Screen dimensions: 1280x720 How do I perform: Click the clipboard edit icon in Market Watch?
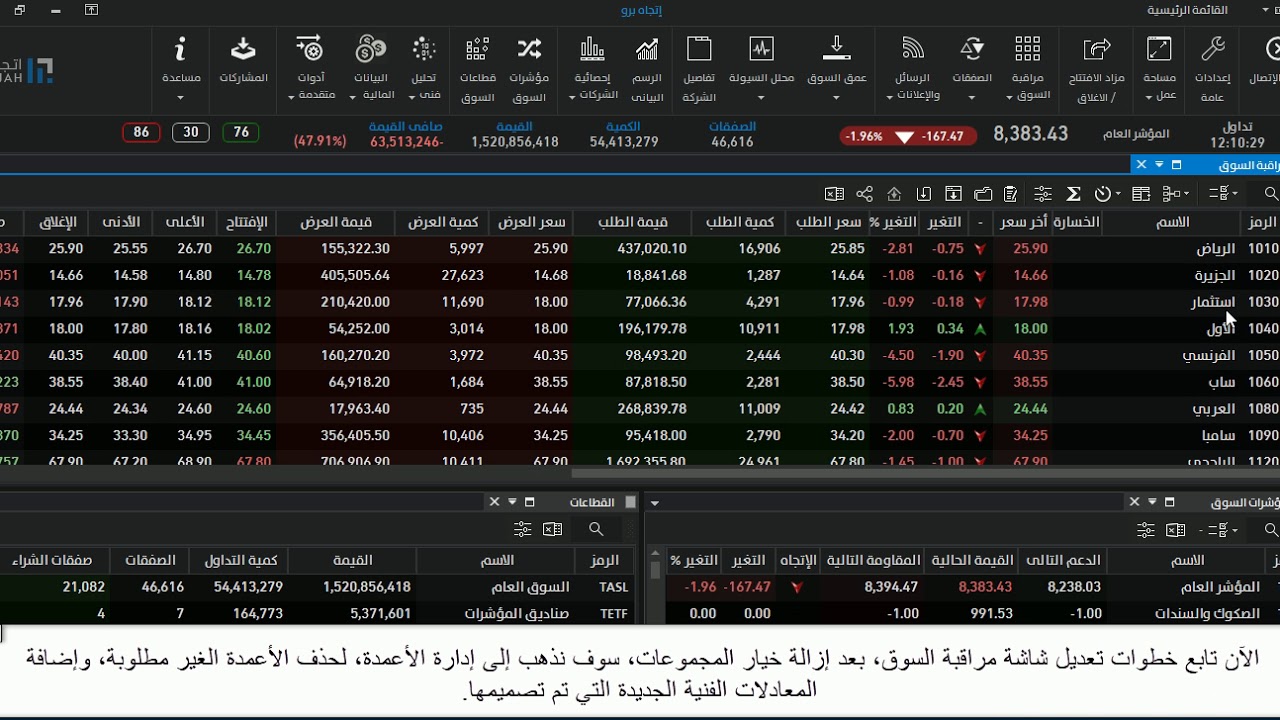click(x=1011, y=194)
